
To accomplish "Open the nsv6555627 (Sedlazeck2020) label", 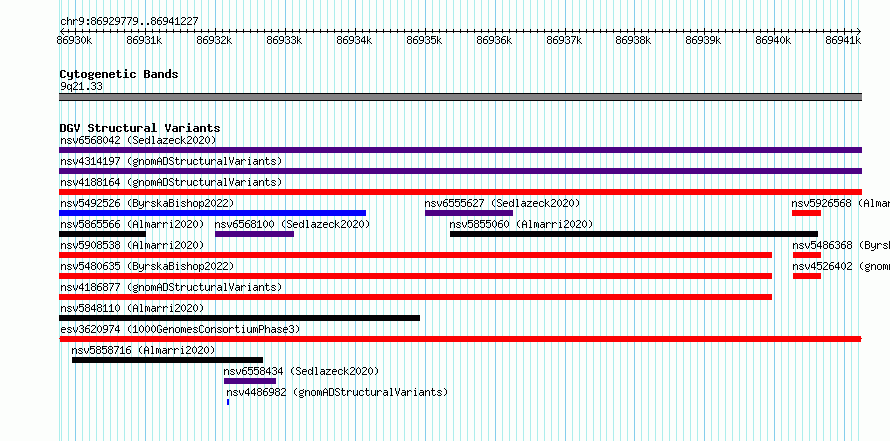I will (x=502, y=203).
